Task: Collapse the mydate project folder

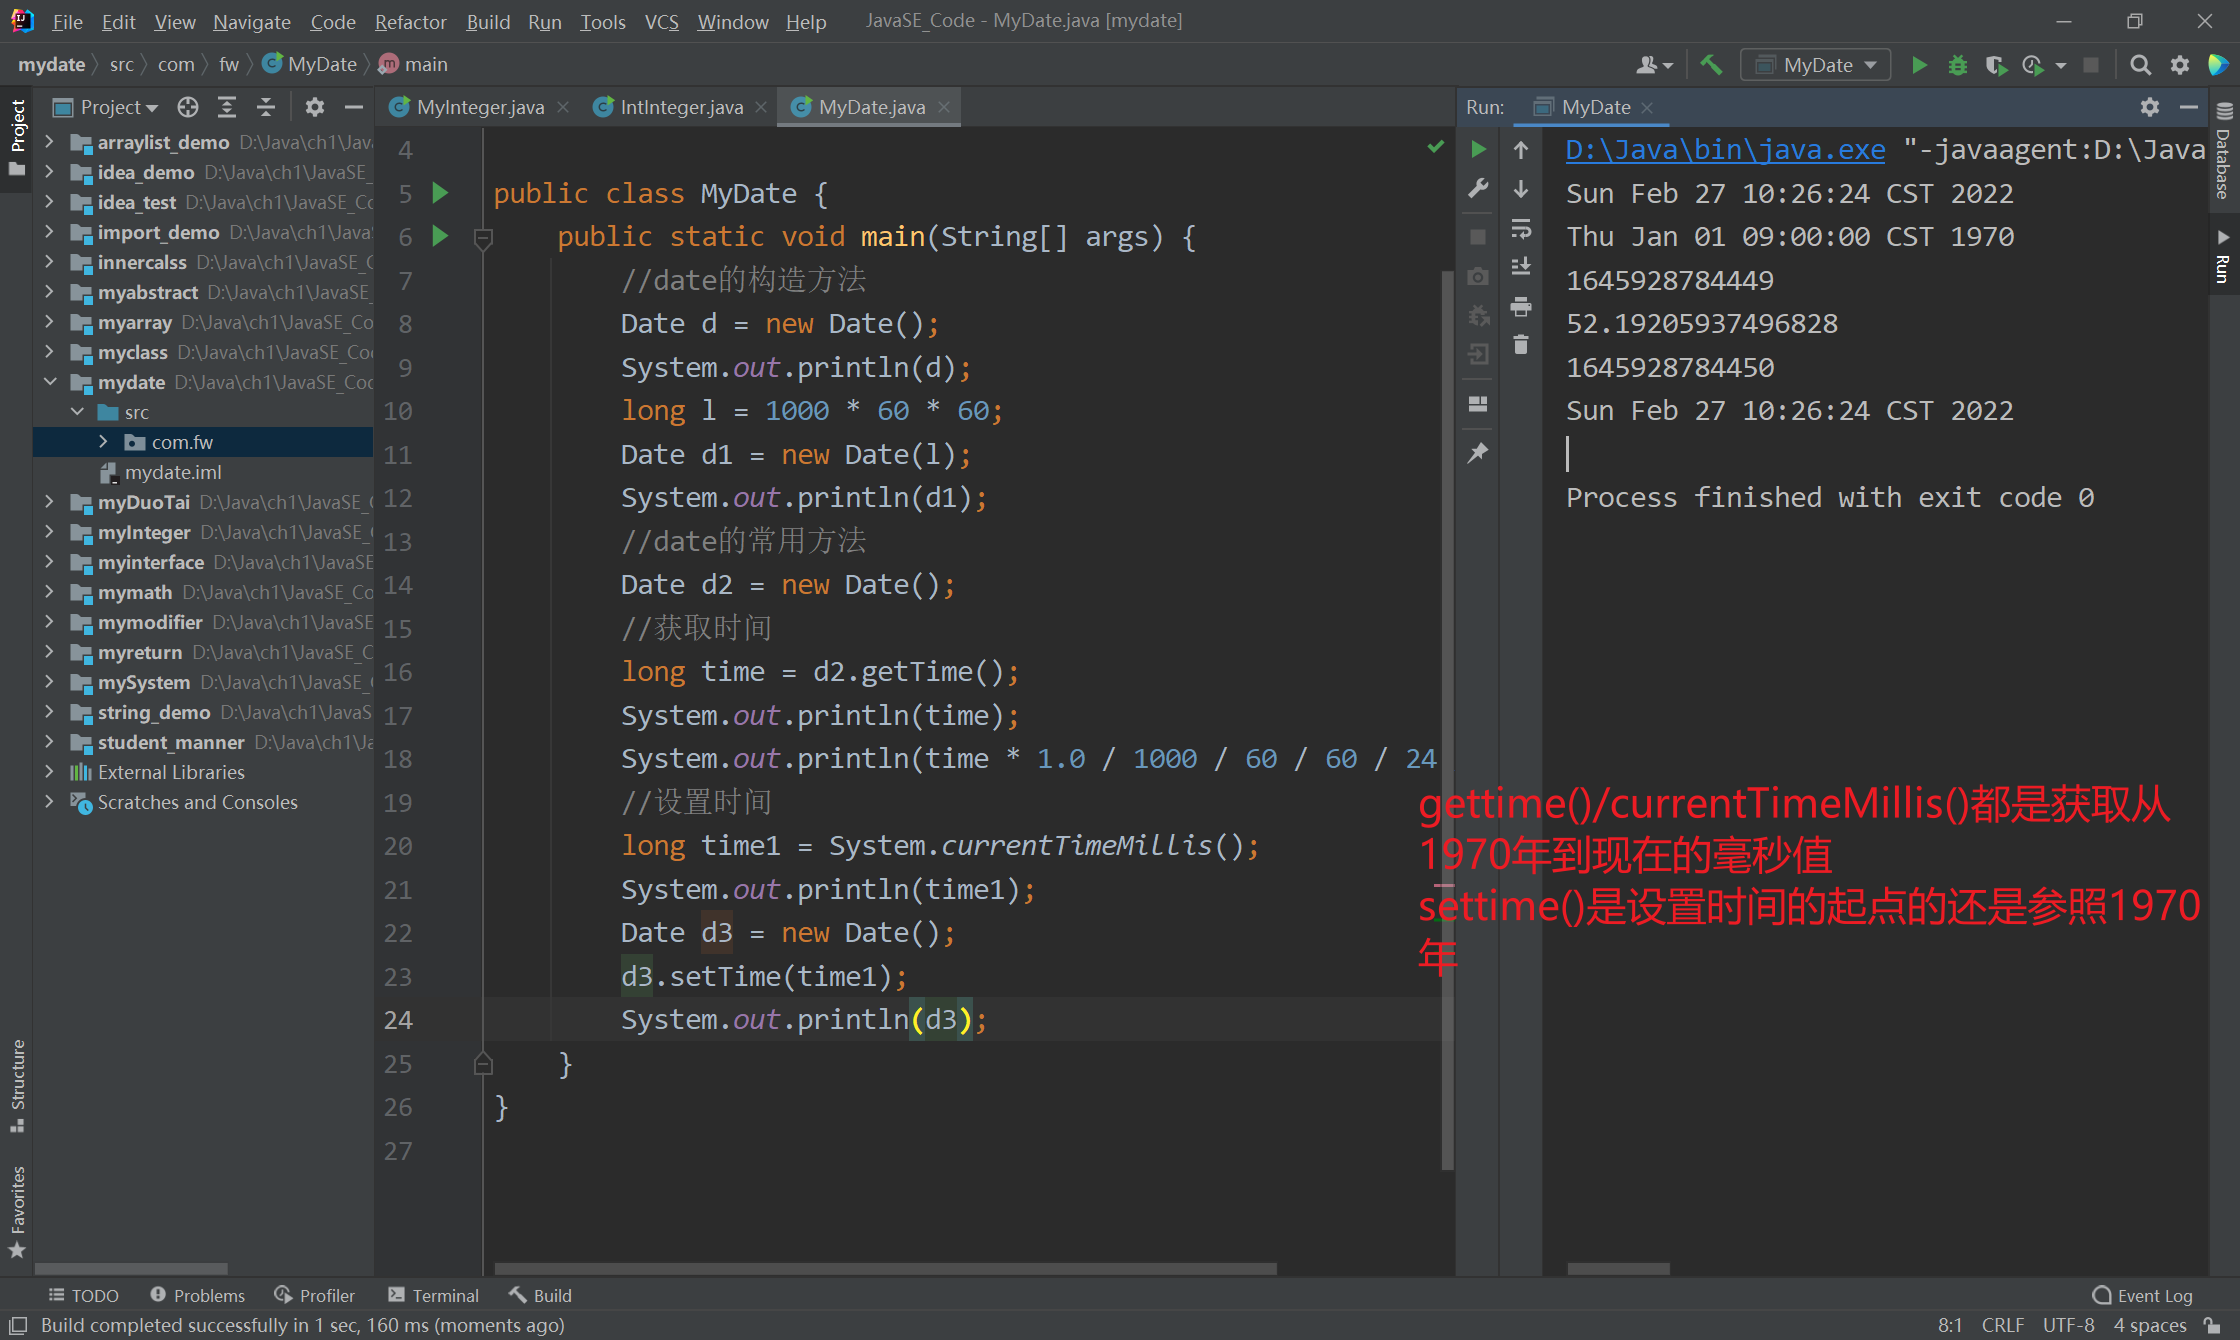Action: pyautogui.click(x=51, y=382)
